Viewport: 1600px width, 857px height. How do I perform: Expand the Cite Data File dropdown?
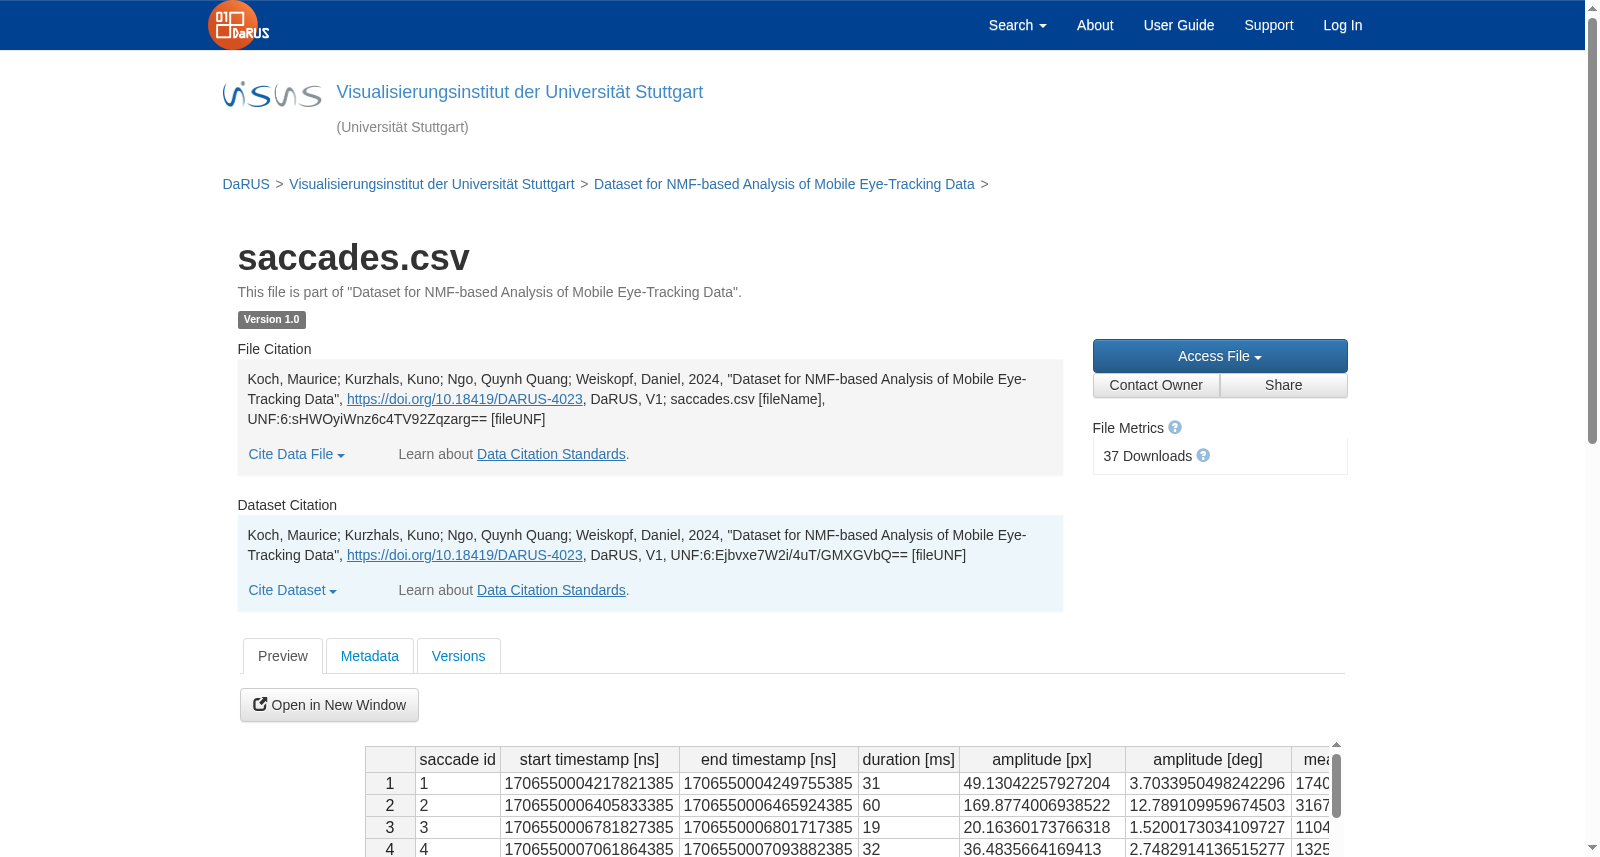[x=296, y=454]
